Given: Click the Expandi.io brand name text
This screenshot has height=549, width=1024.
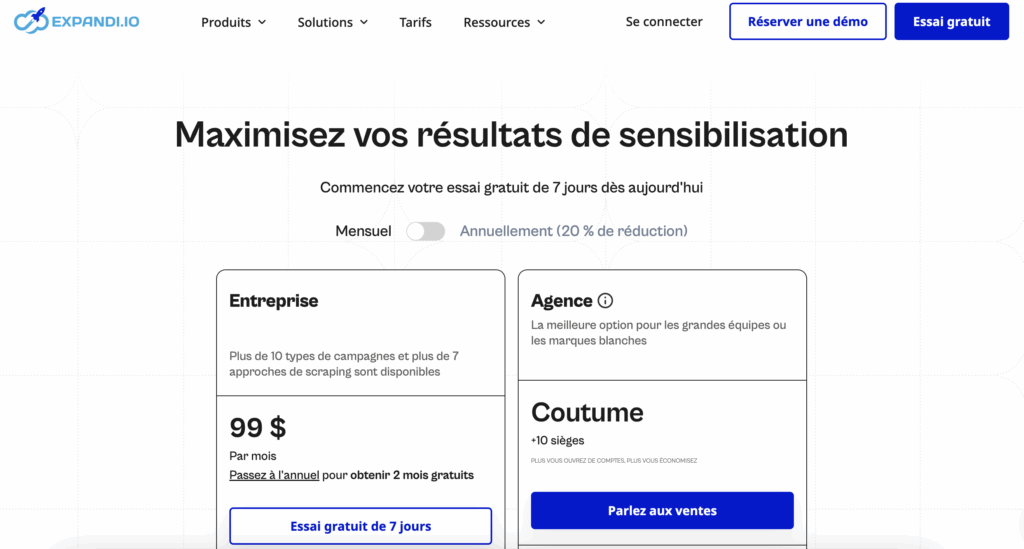Looking at the screenshot, I should tap(96, 20).
